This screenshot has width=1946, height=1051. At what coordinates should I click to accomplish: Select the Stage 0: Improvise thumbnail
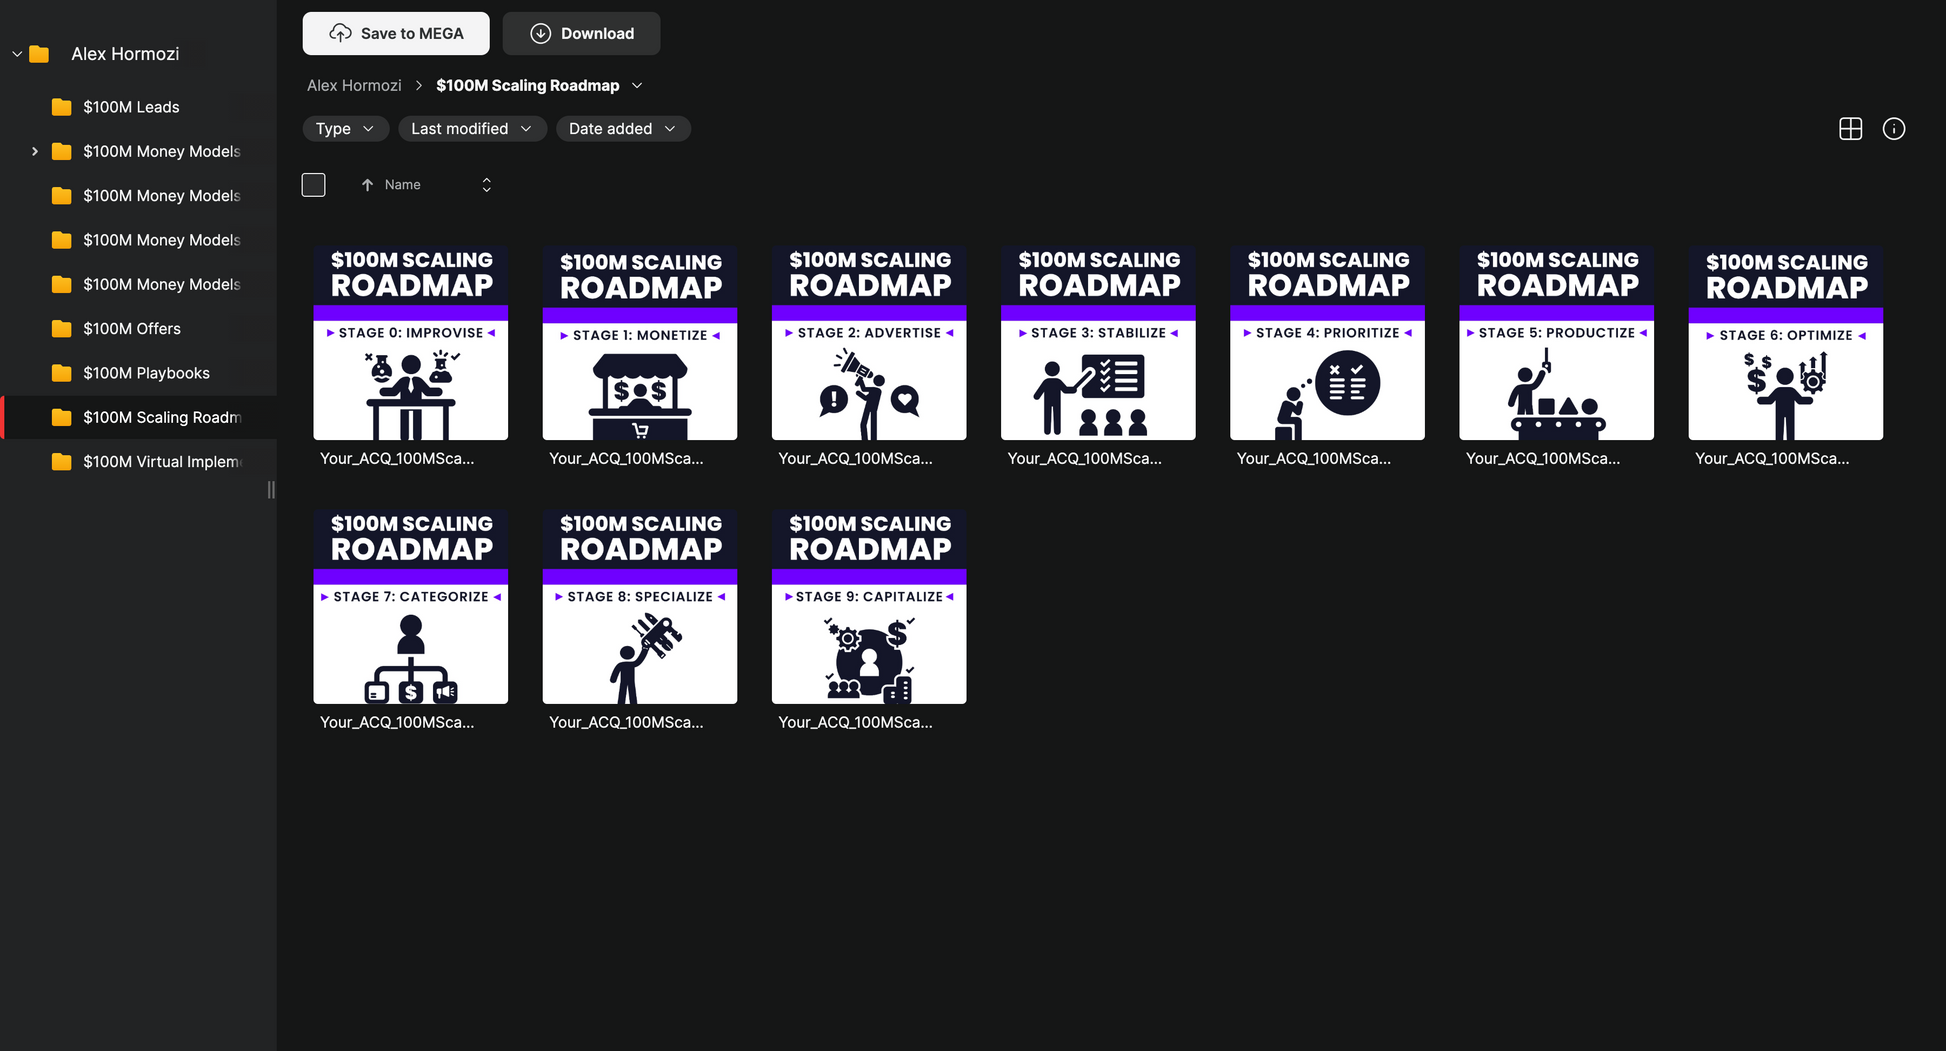point(411,343)
